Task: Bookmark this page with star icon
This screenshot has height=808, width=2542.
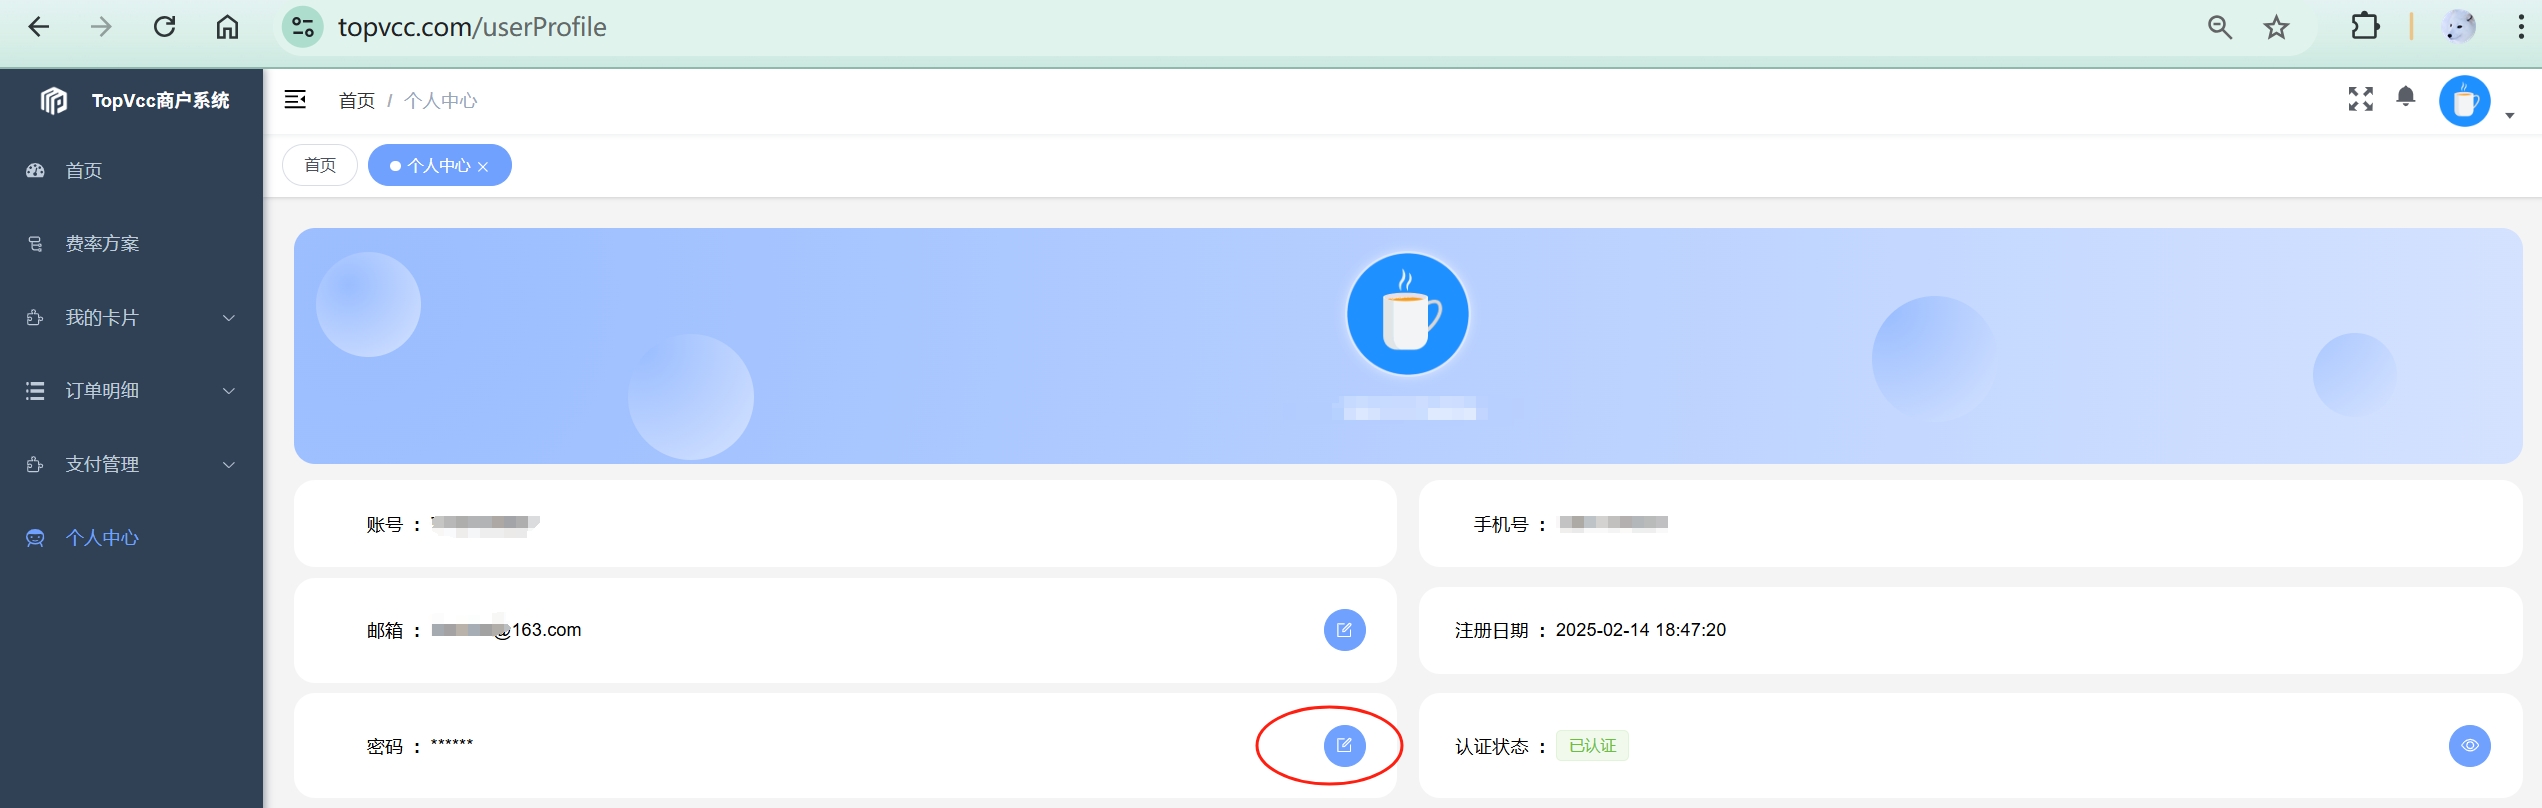Action: click(2276, 27)
